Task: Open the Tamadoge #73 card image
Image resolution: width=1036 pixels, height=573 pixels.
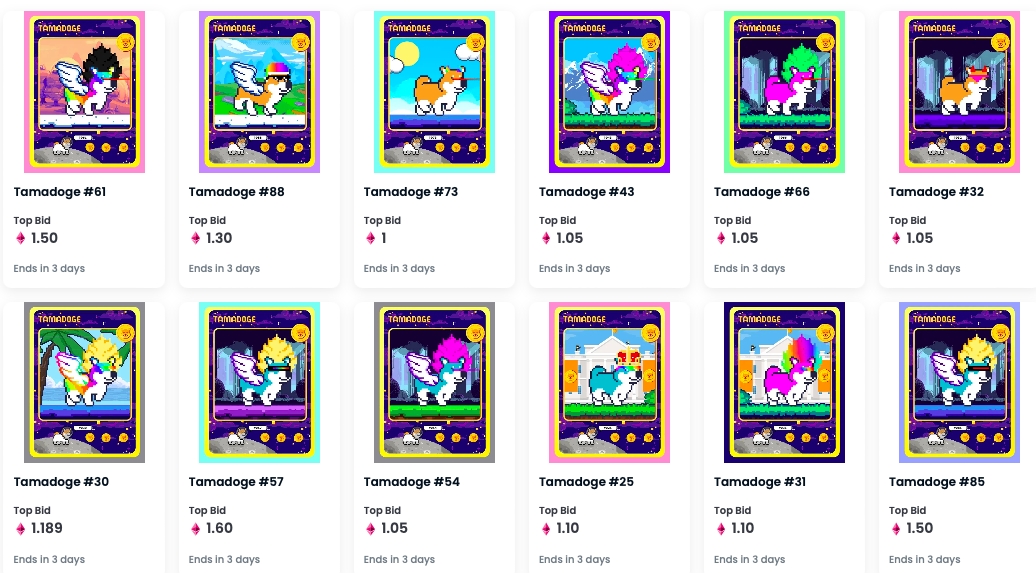Action: click(x=435, y=92)
